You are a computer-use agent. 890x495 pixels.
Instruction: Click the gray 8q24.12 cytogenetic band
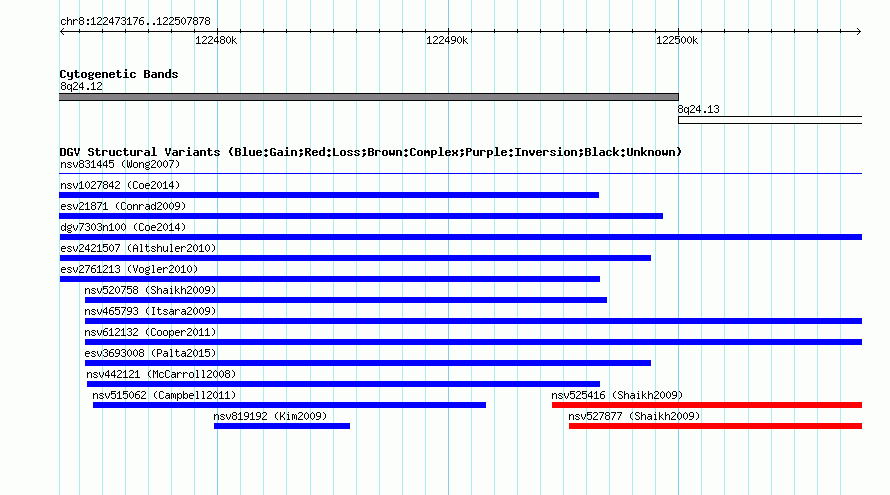click(x=369, y=97)
